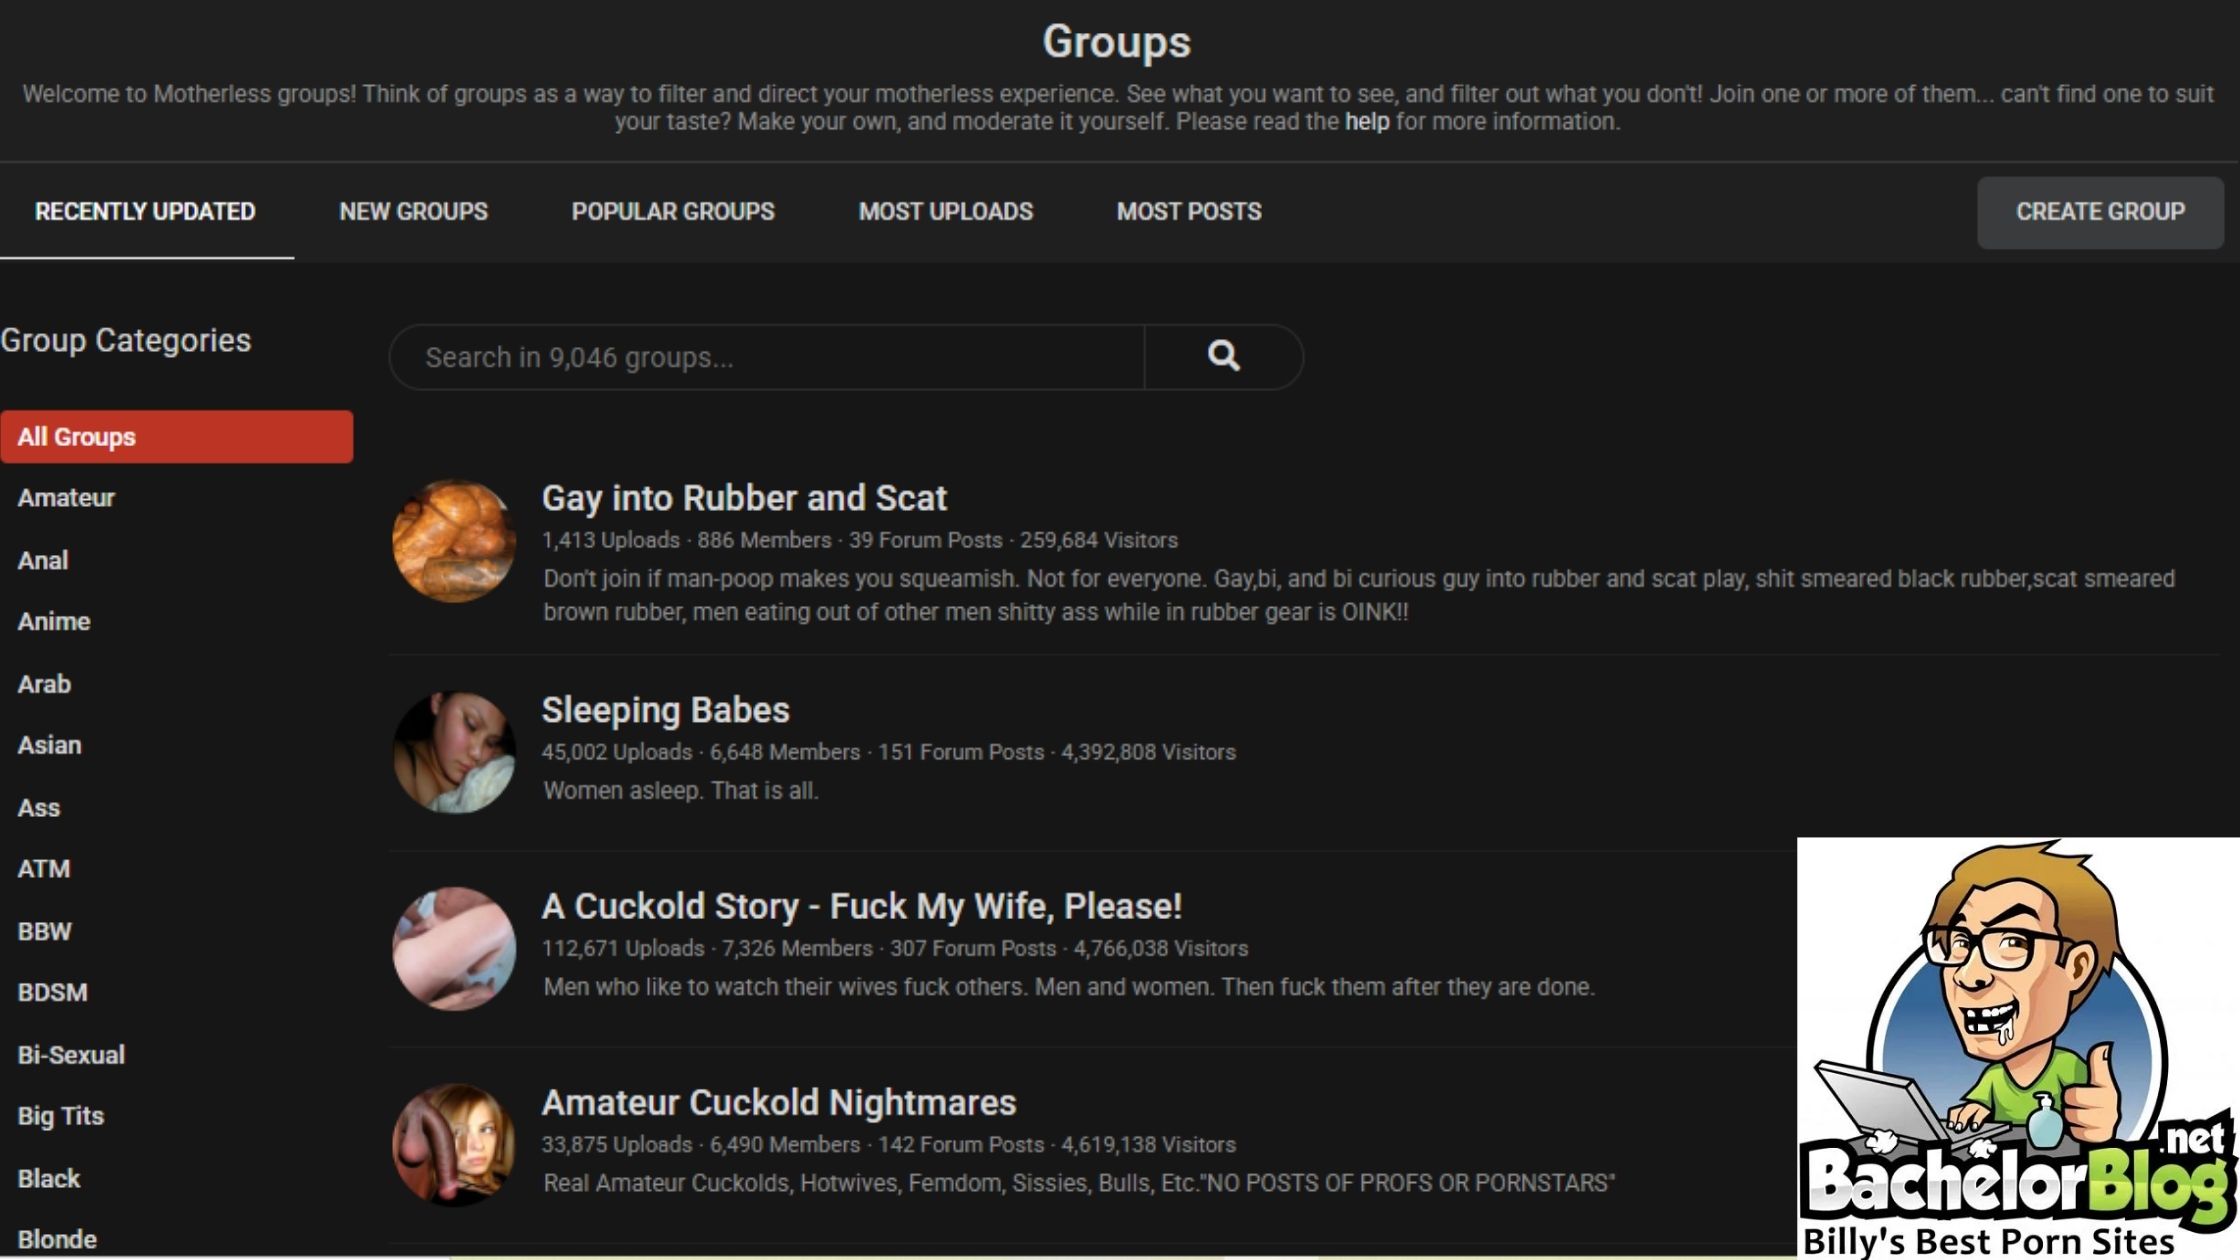Open the Blonde category
Viewport: 2240px width, 1260px height.
pyautogui.click(x=57, y=1239)
